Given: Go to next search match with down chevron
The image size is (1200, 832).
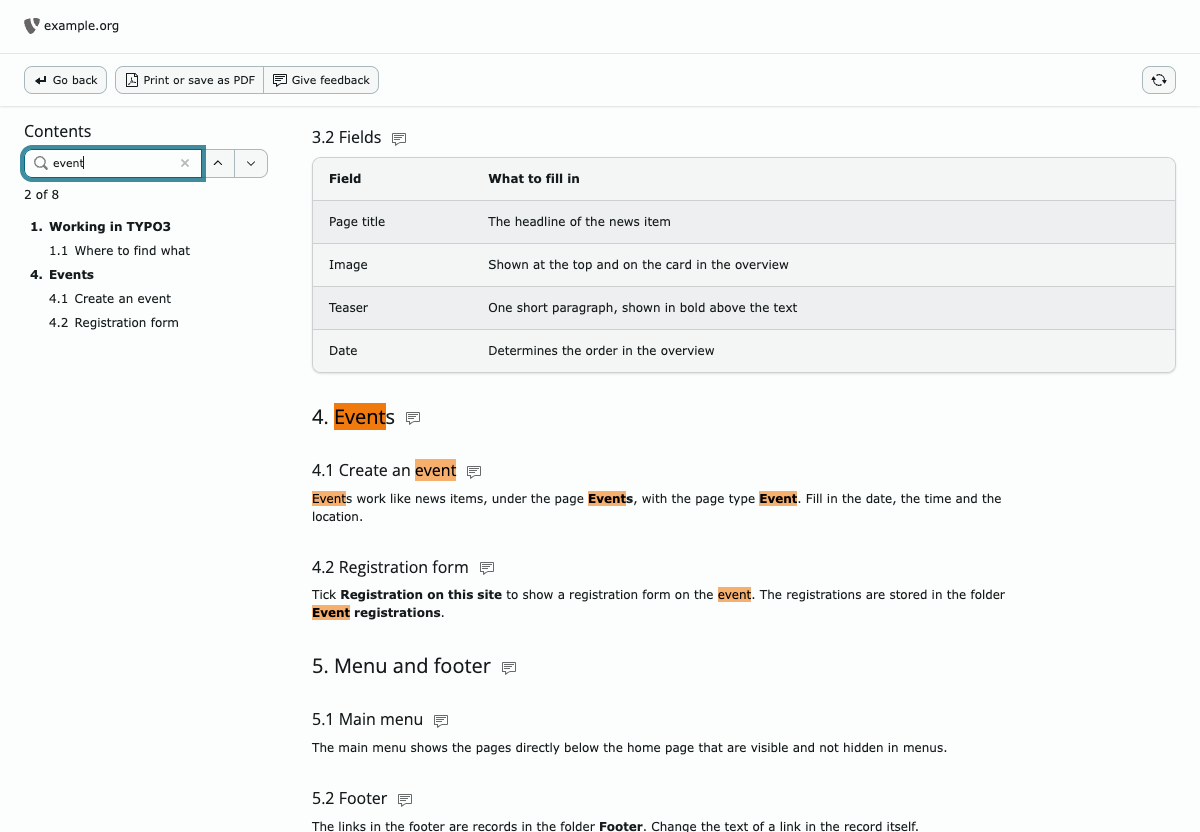Looking at the screenshot, I should pos(251,163).
